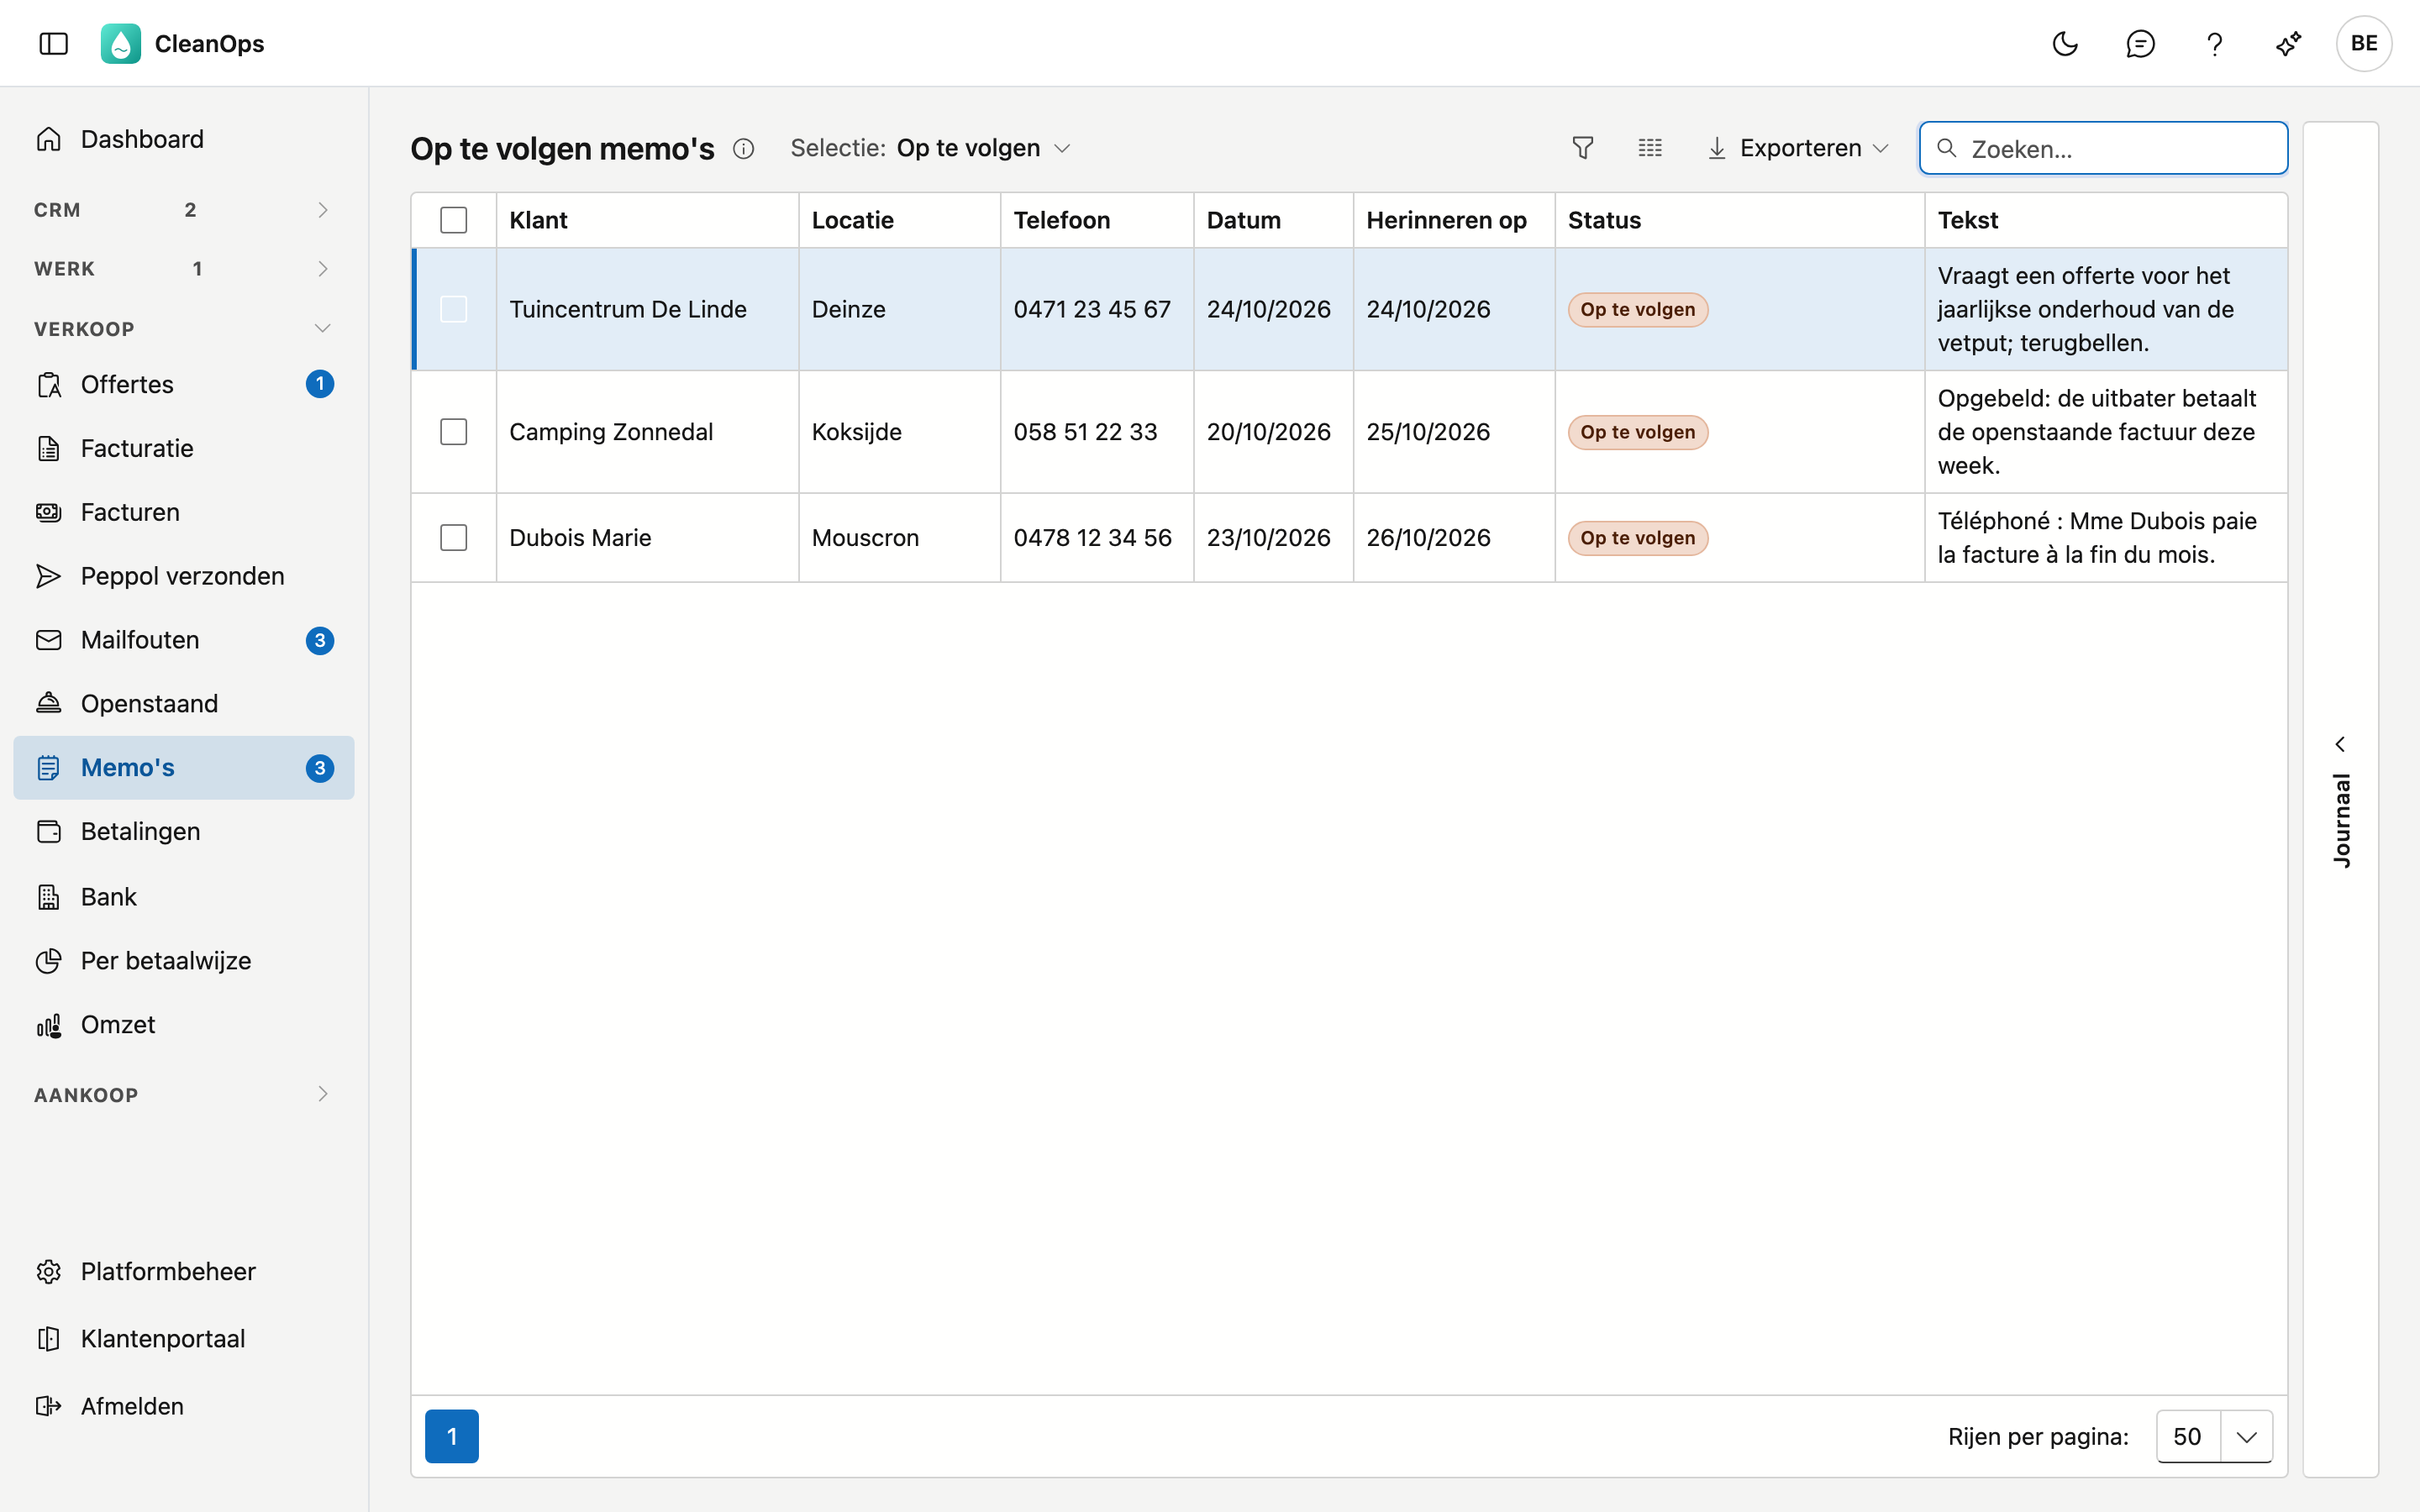Open Bank in the sidebar
Screen dimensions: 2420x1512
[x=184, y=896]
